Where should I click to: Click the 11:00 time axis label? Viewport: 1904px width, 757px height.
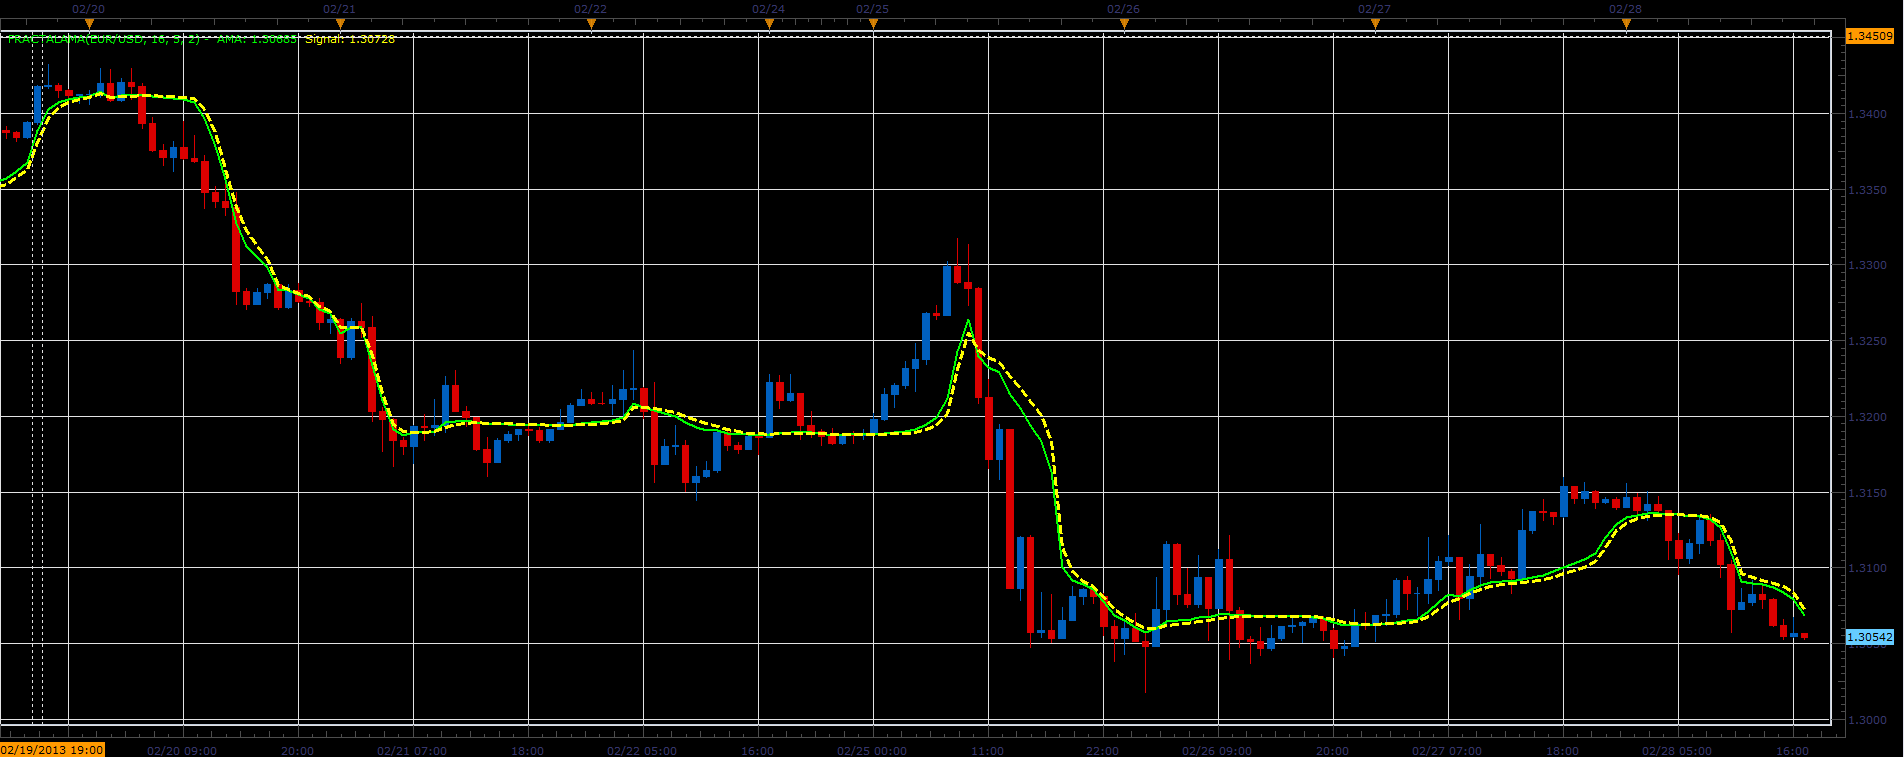987,750
